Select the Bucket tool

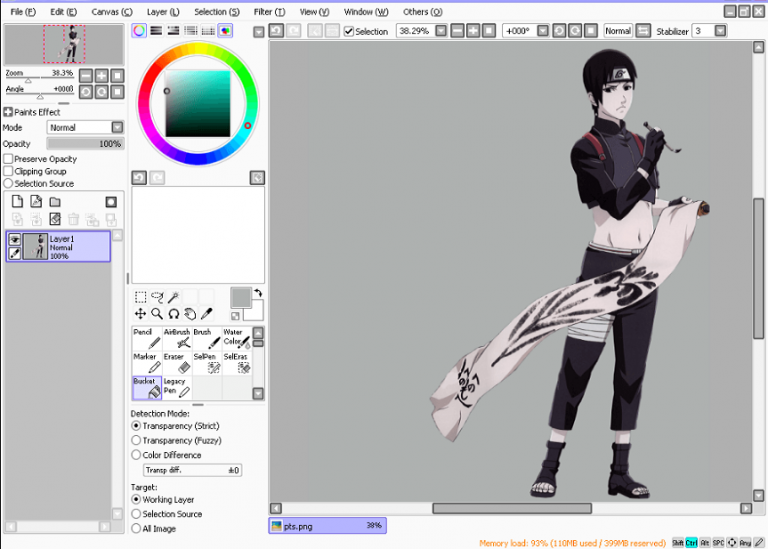coord(147,388)
